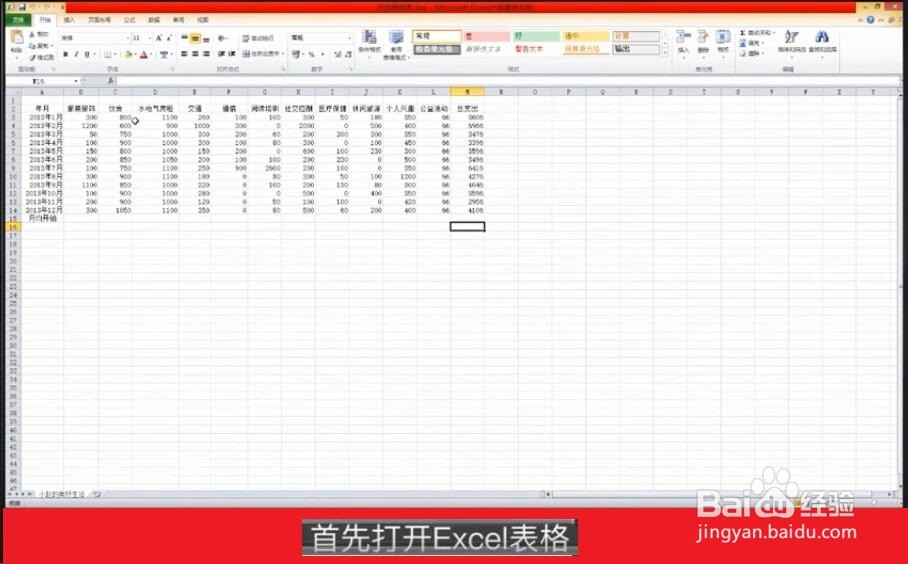Screen dimensions: 908x564
Task: Click the Excel Help question icon
Action: click(870, 20)
